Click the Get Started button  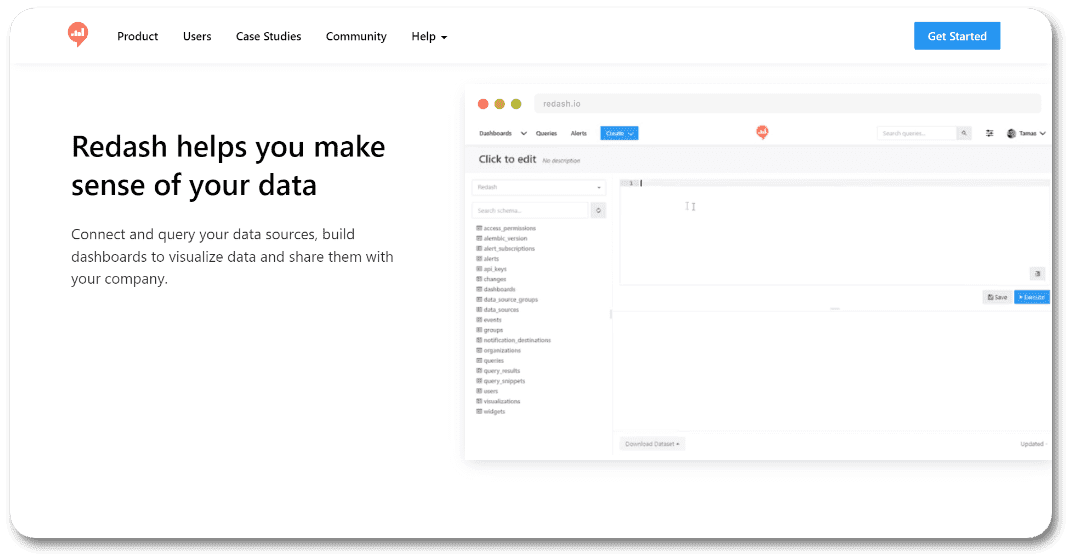[x=957, y=36]
